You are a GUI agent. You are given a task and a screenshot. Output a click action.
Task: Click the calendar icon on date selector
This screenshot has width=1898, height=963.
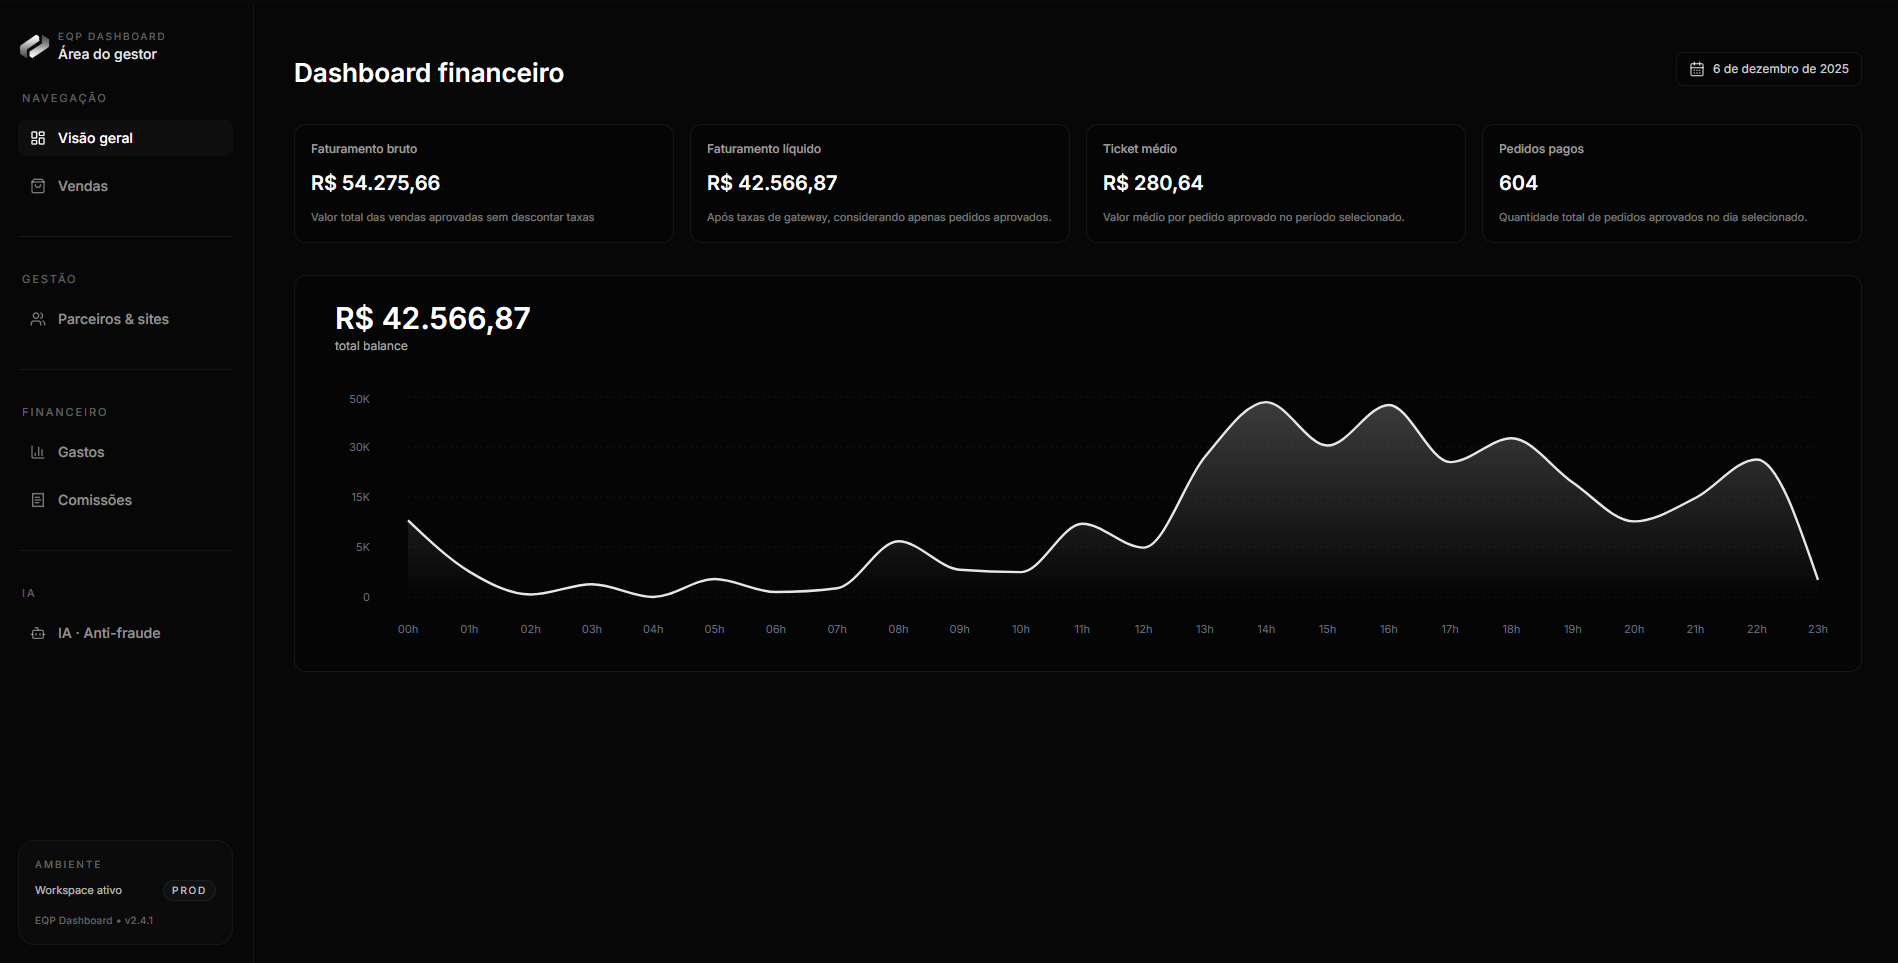click(x=1696, y=68)
